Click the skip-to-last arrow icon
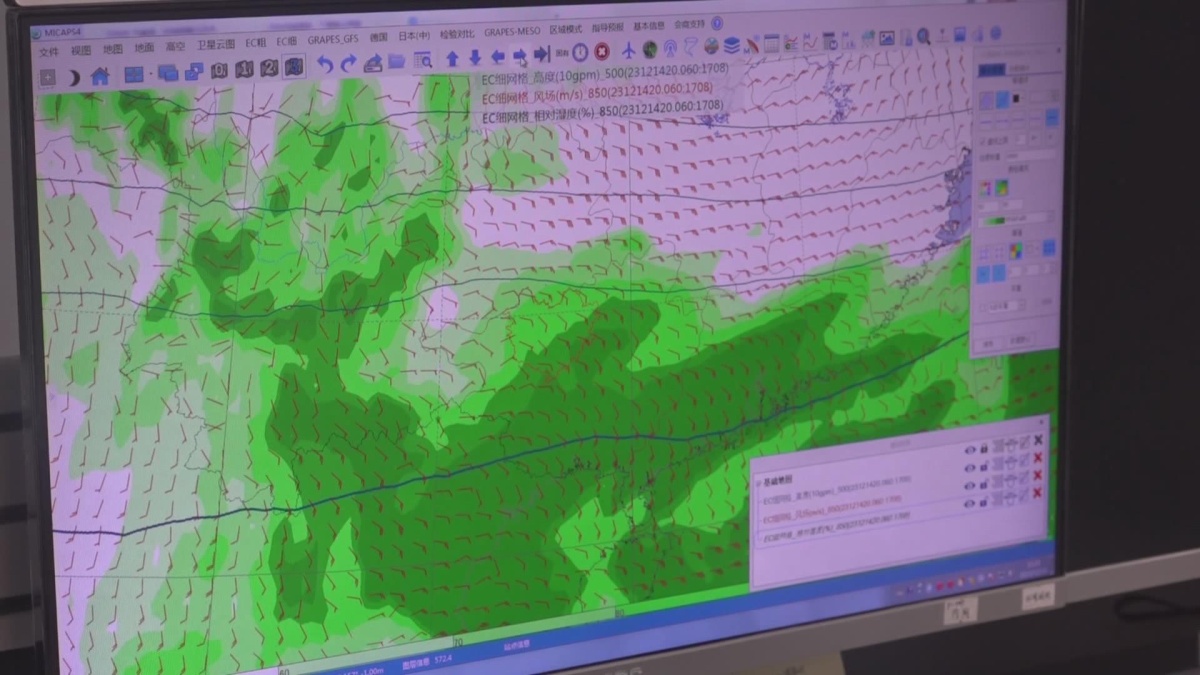Image resolution: width=1200 pixels, height=675 pixels. pyautogui.click(x=541, y=55)
